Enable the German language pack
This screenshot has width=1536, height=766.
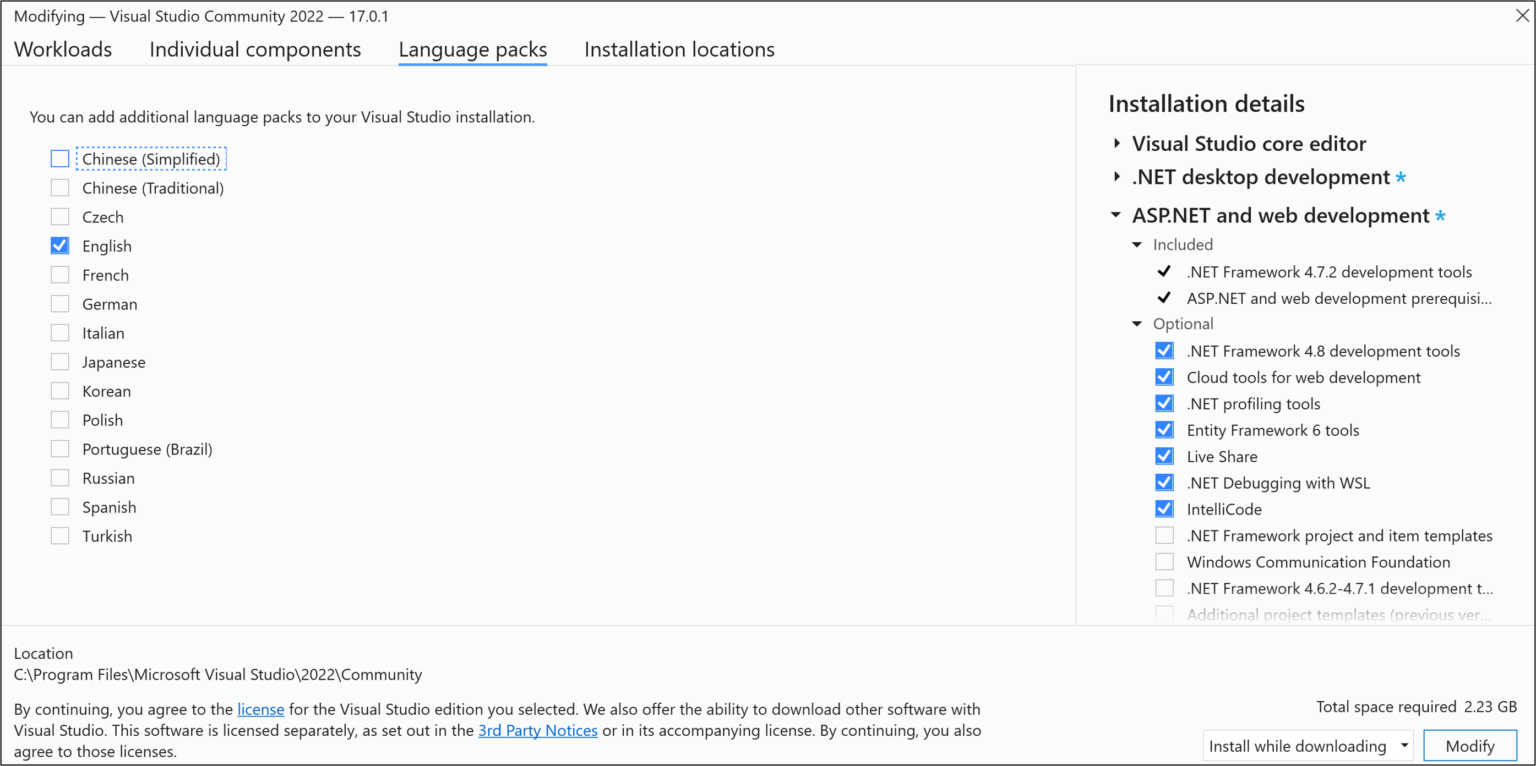pyautogui.click(x=59, y=303)
